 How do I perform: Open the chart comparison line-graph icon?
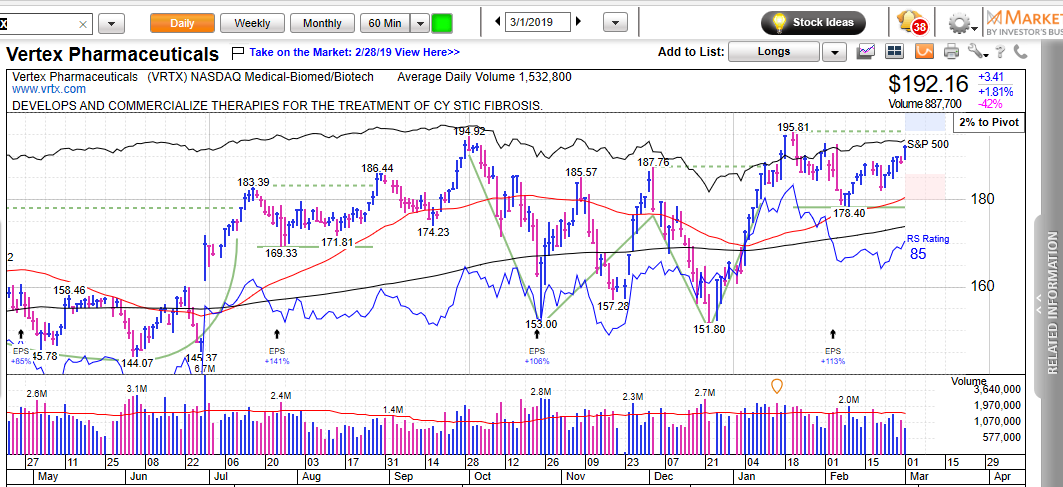click(866, 51)
